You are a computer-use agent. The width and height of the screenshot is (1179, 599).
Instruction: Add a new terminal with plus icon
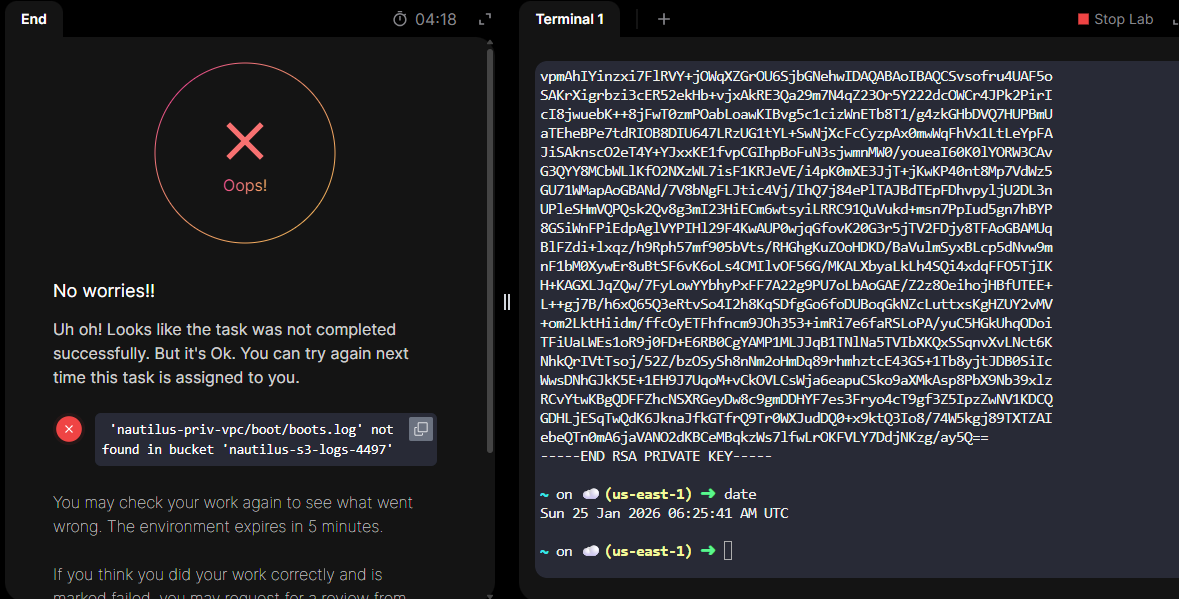click(664, 19)
